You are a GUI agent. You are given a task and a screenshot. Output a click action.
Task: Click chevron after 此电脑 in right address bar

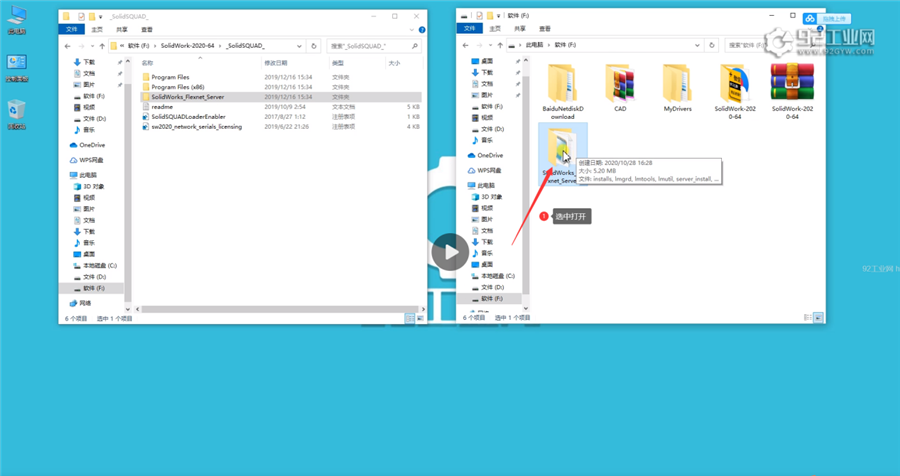[549, 45]
